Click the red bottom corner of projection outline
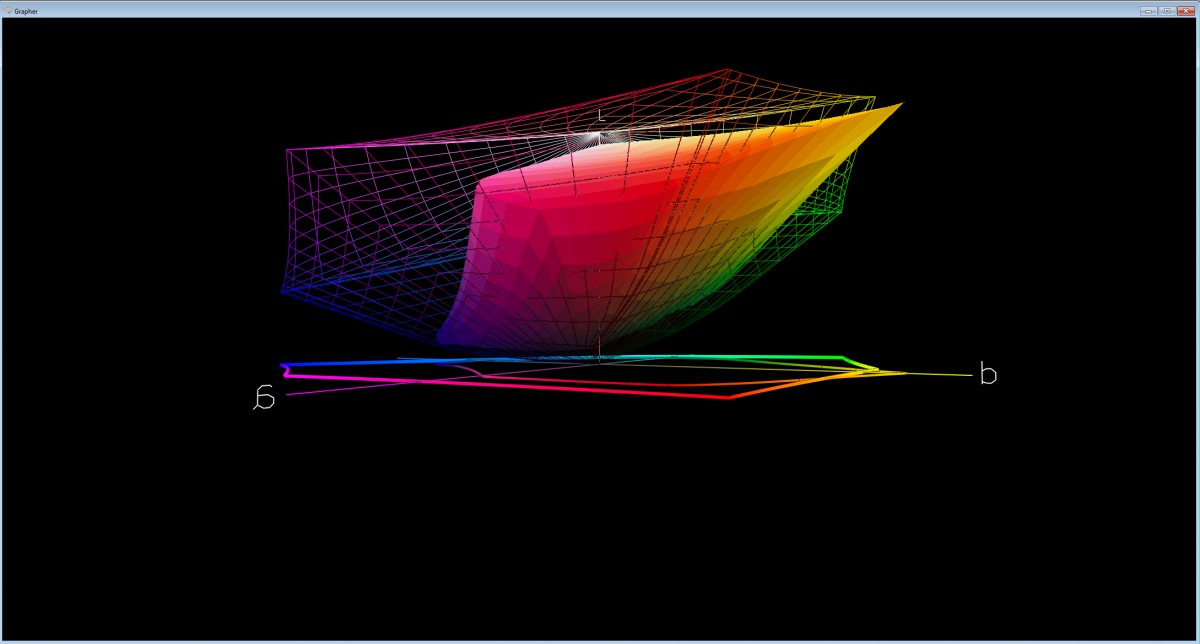This screenshot has width=1200, height=644. tap(728, 398)
